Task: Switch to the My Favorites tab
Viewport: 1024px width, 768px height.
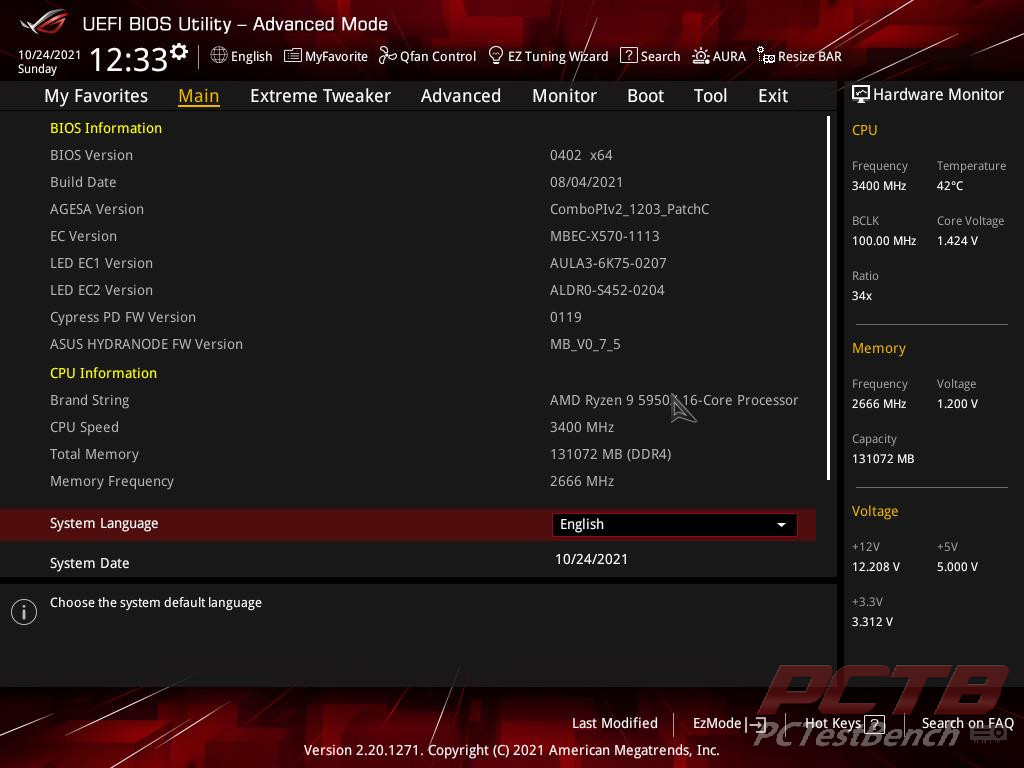Action: 96,96
